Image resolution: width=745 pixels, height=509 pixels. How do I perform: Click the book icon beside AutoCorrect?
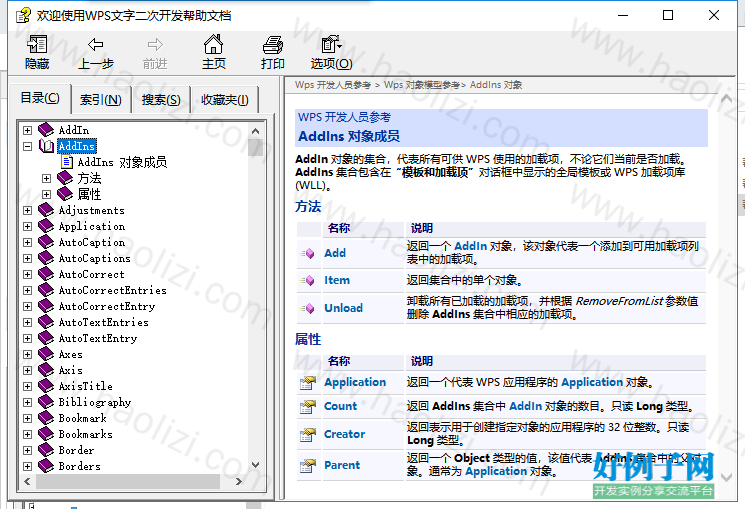46,274
